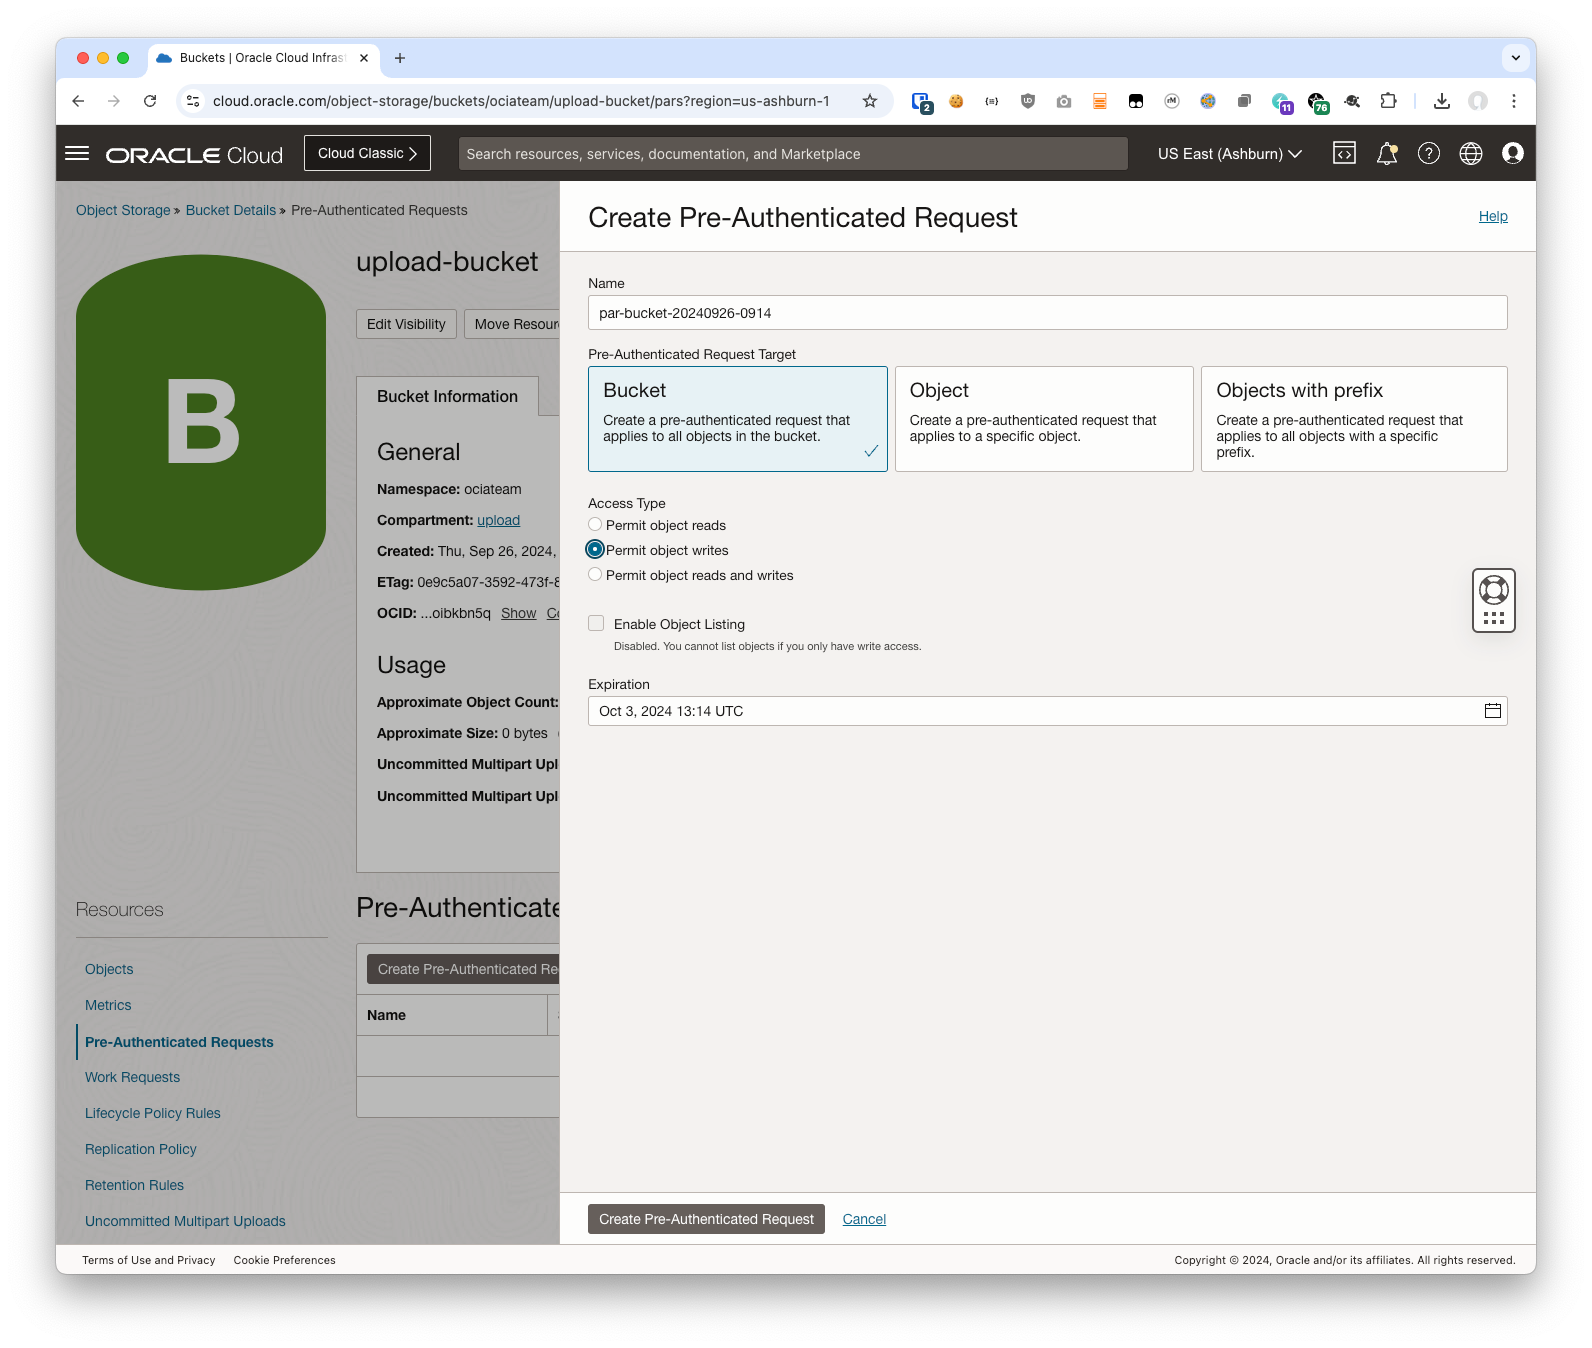Screen dimensions: 1592x1348
Task: Expand the Chrome tab search dropdown arrow
Action: coord(1515,58)
